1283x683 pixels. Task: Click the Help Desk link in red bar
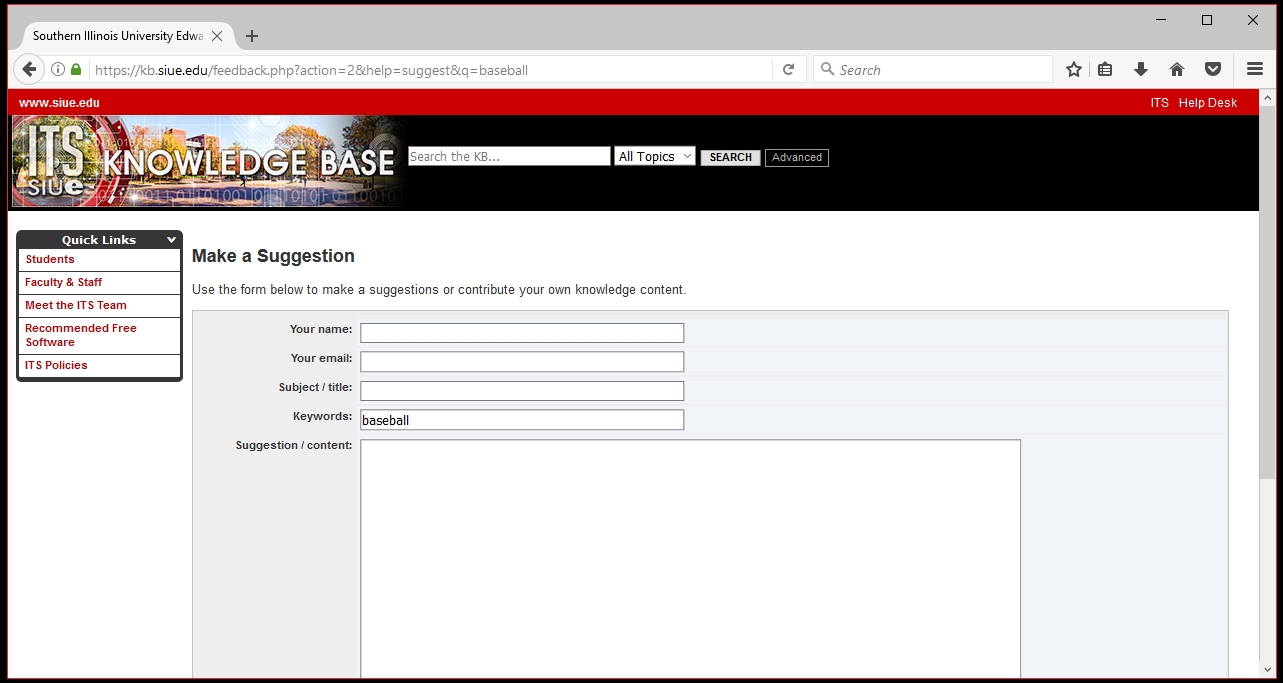pos(1207,103)
